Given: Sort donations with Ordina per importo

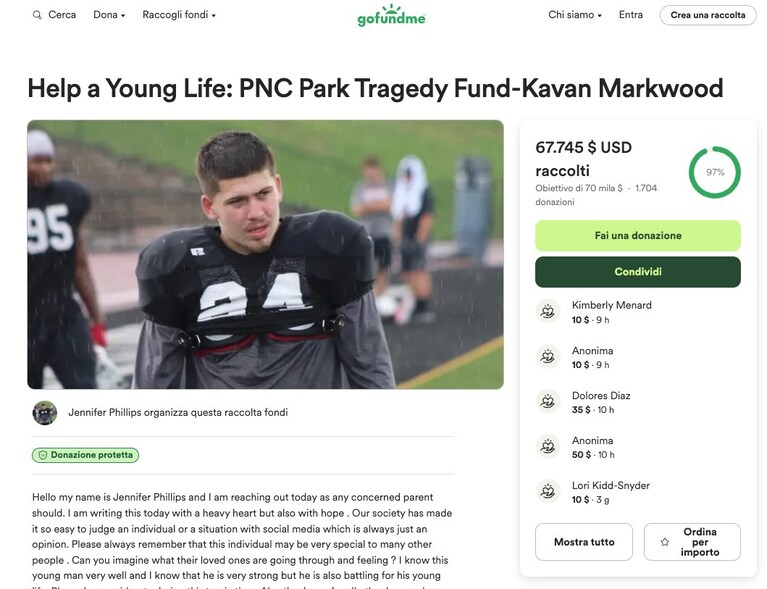Looking at the screenshot, I should pos(692,542).
